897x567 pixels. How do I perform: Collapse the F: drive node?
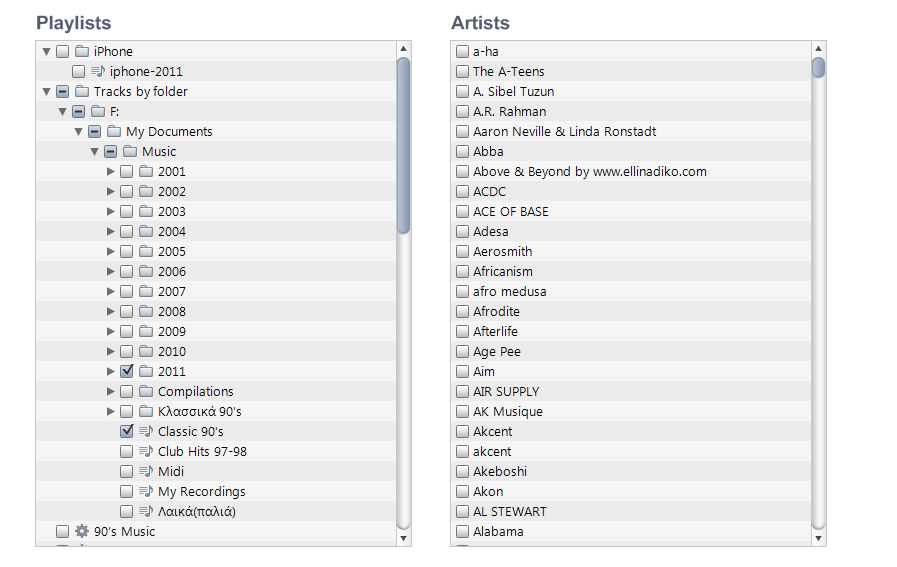point(62,112)
